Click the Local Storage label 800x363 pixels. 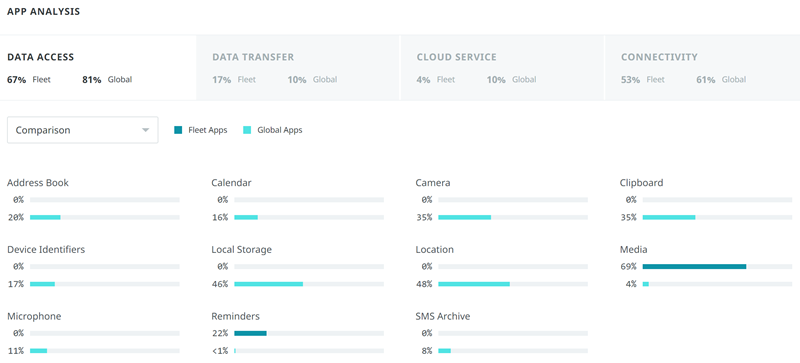coord(241,250)
